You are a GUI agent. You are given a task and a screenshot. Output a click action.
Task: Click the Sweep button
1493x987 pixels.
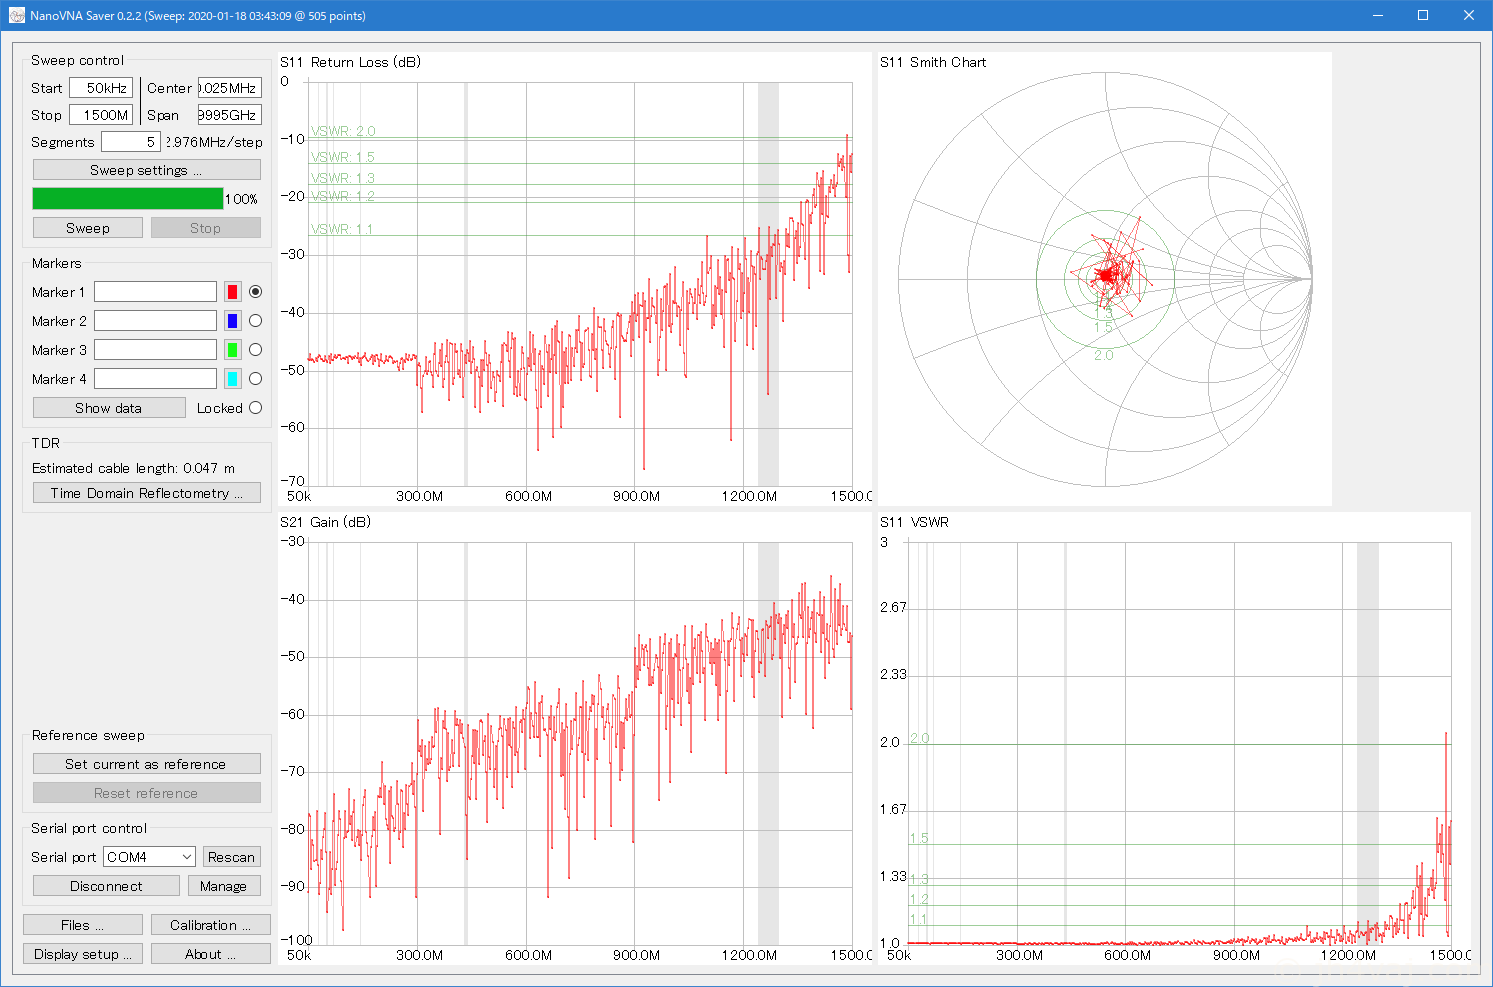(88, 228)
